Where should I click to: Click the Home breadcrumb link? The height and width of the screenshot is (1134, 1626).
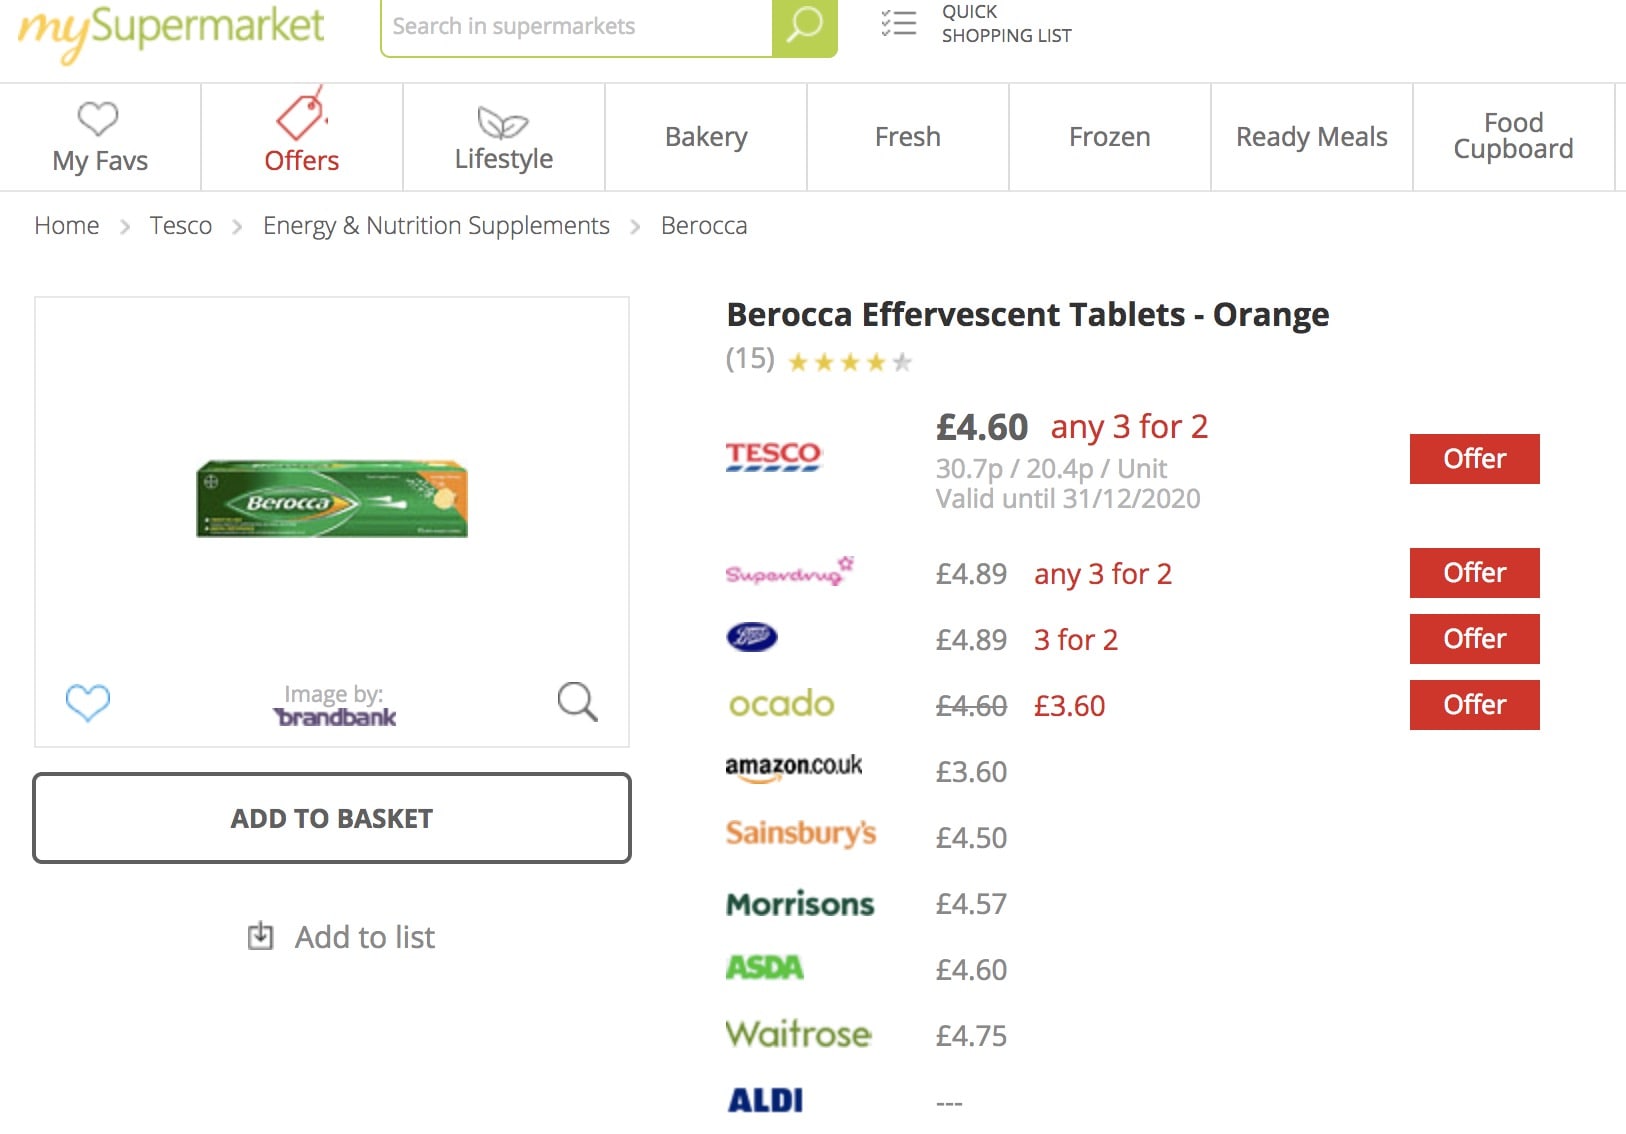pos(67,226)
